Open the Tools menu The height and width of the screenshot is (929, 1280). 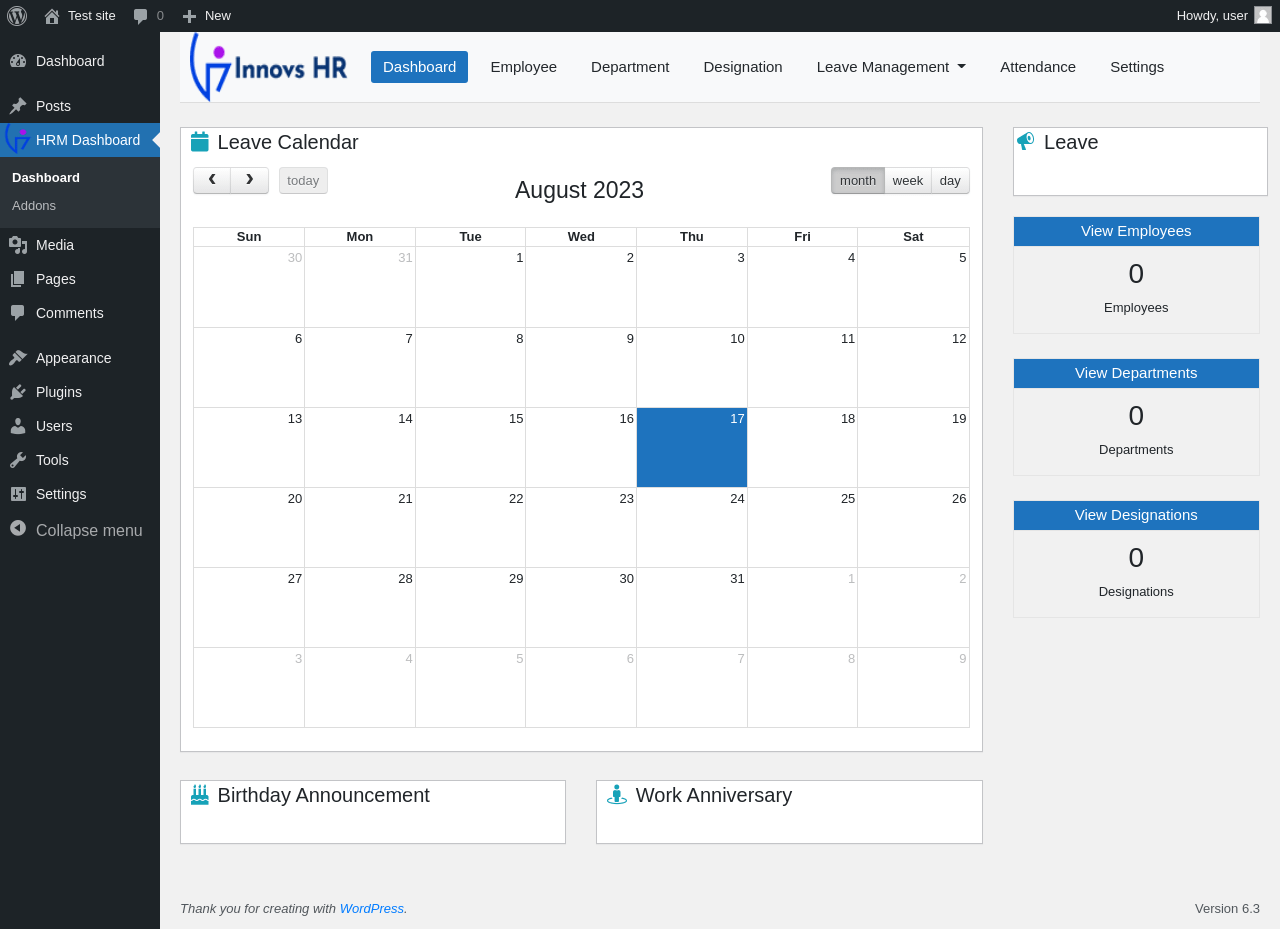(80, 460)
